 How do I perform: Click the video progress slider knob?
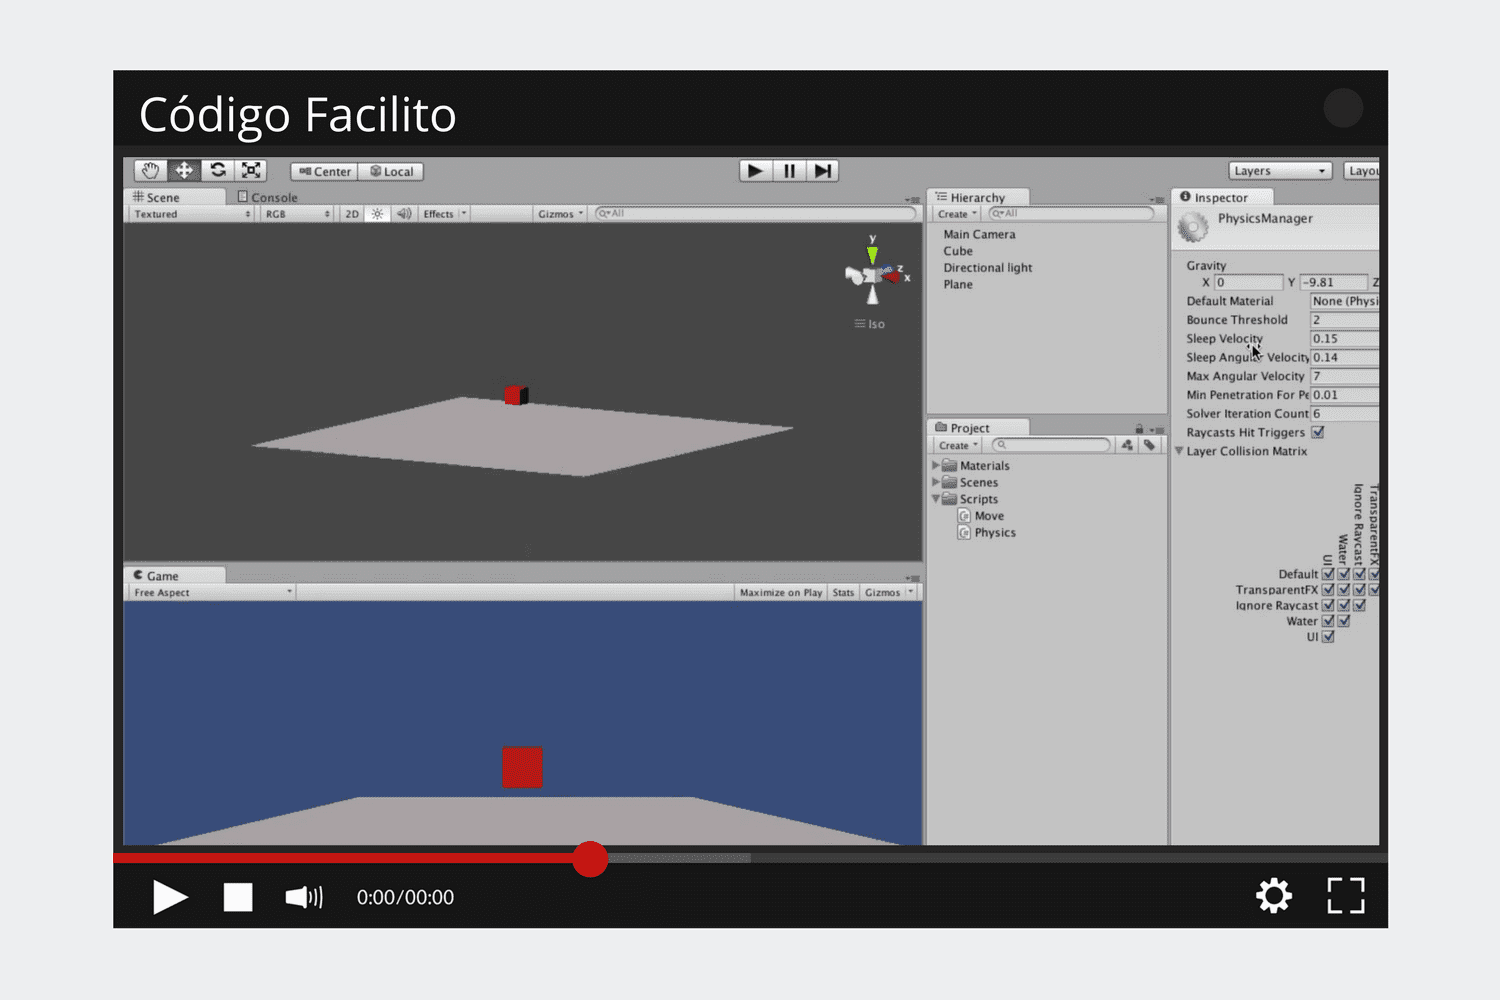[x=590, y=859]
